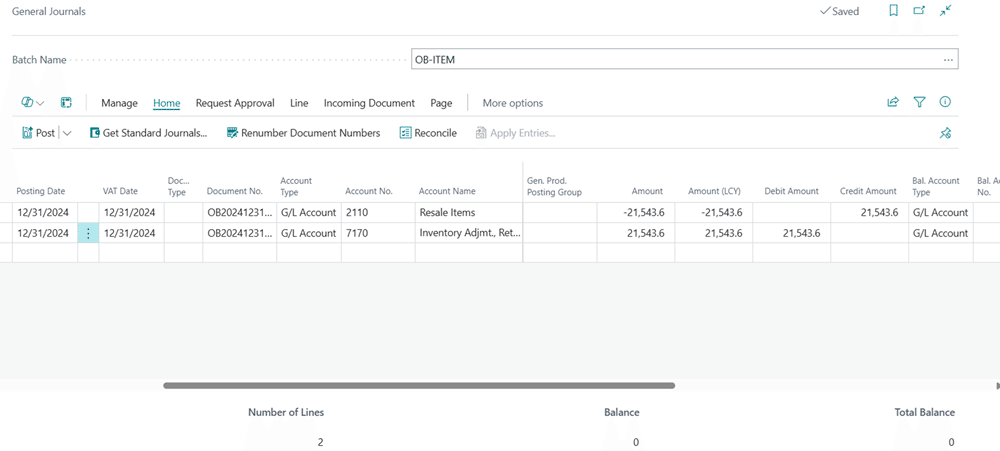Open the Incoming Document menu
Image resolution: width=1000 pixels, height=451 pixels.
click(369, 103)
